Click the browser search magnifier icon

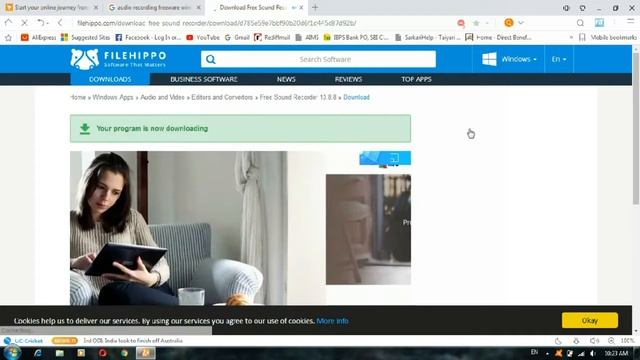[580, 23]
